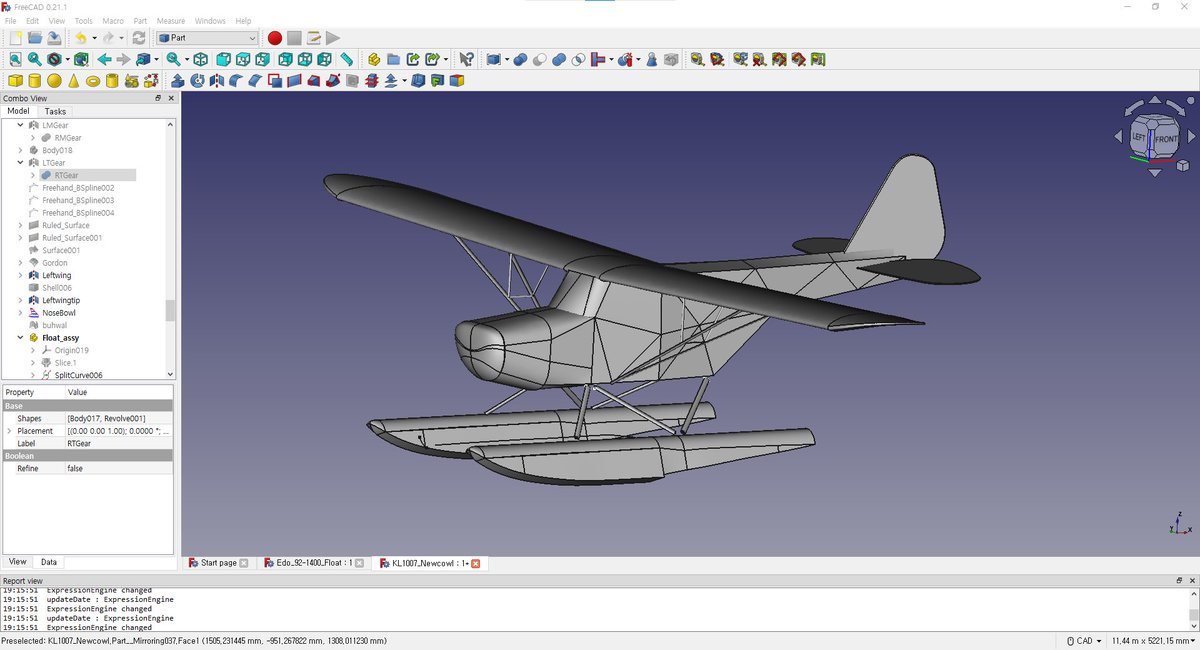This screenshot has height=650, width=1200.
Task: Open the macro editor notepad icon
Action: [313, 38]
